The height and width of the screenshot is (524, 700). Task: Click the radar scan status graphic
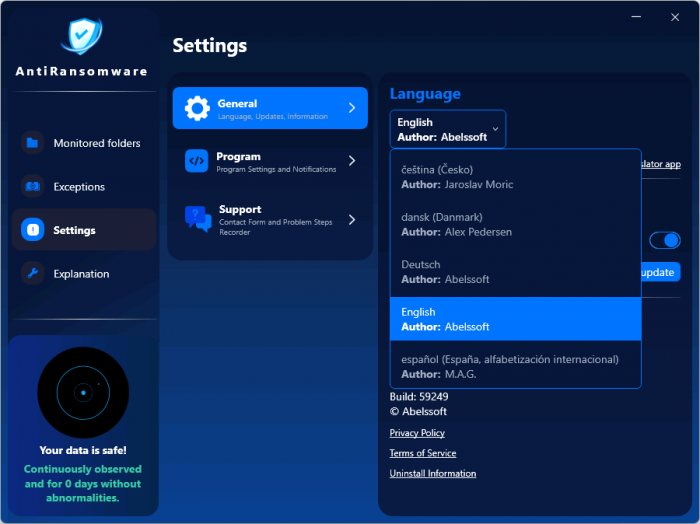click(x=83, y=392)
